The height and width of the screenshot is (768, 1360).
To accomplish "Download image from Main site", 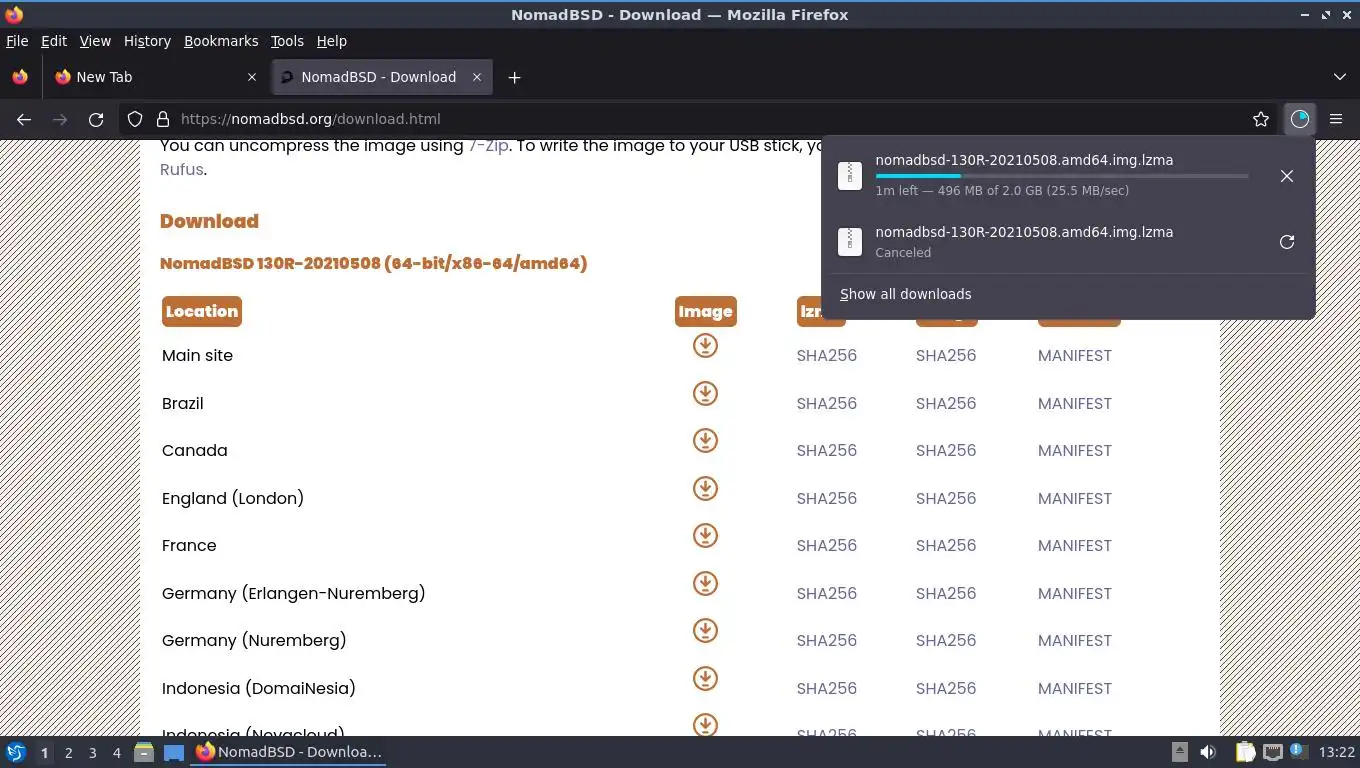I will (x=705, y=346).
